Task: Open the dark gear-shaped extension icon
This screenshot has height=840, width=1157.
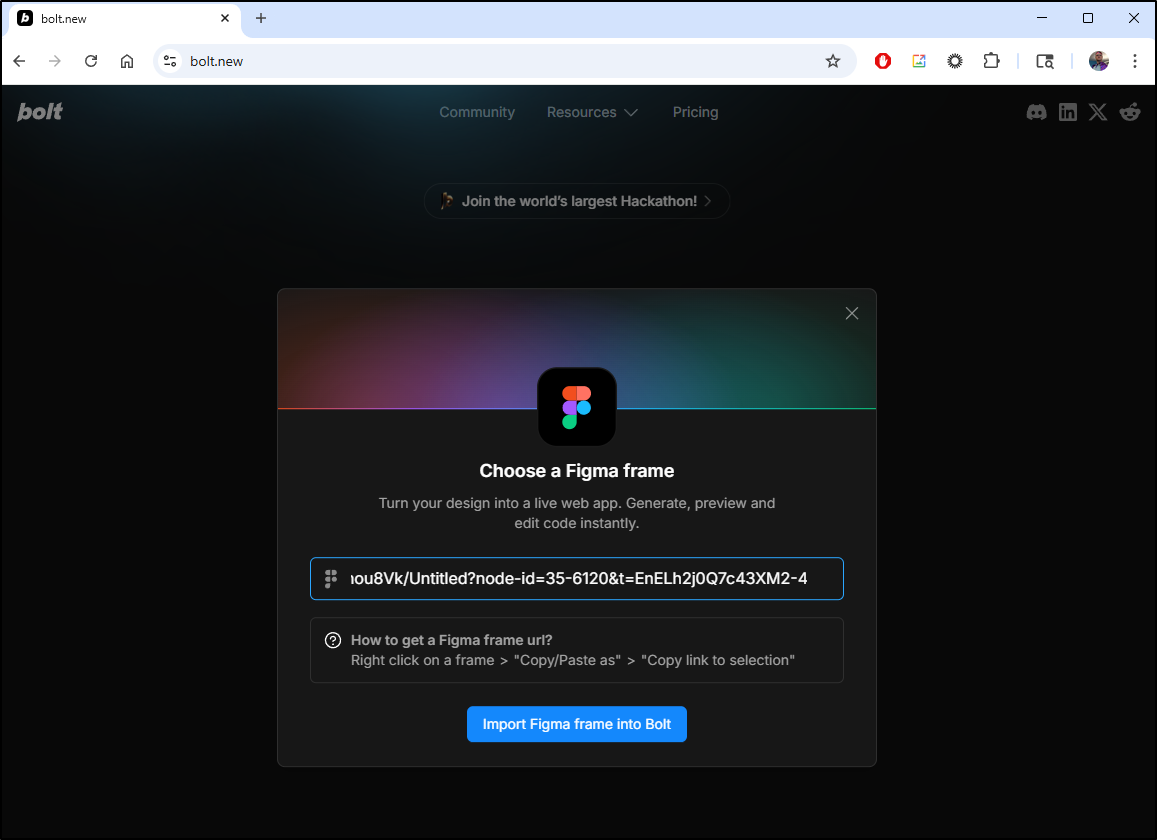Action: pos(955,61)
